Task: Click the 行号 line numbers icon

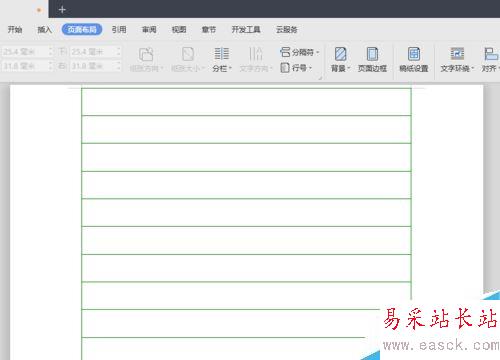Action: coord(285,68)
